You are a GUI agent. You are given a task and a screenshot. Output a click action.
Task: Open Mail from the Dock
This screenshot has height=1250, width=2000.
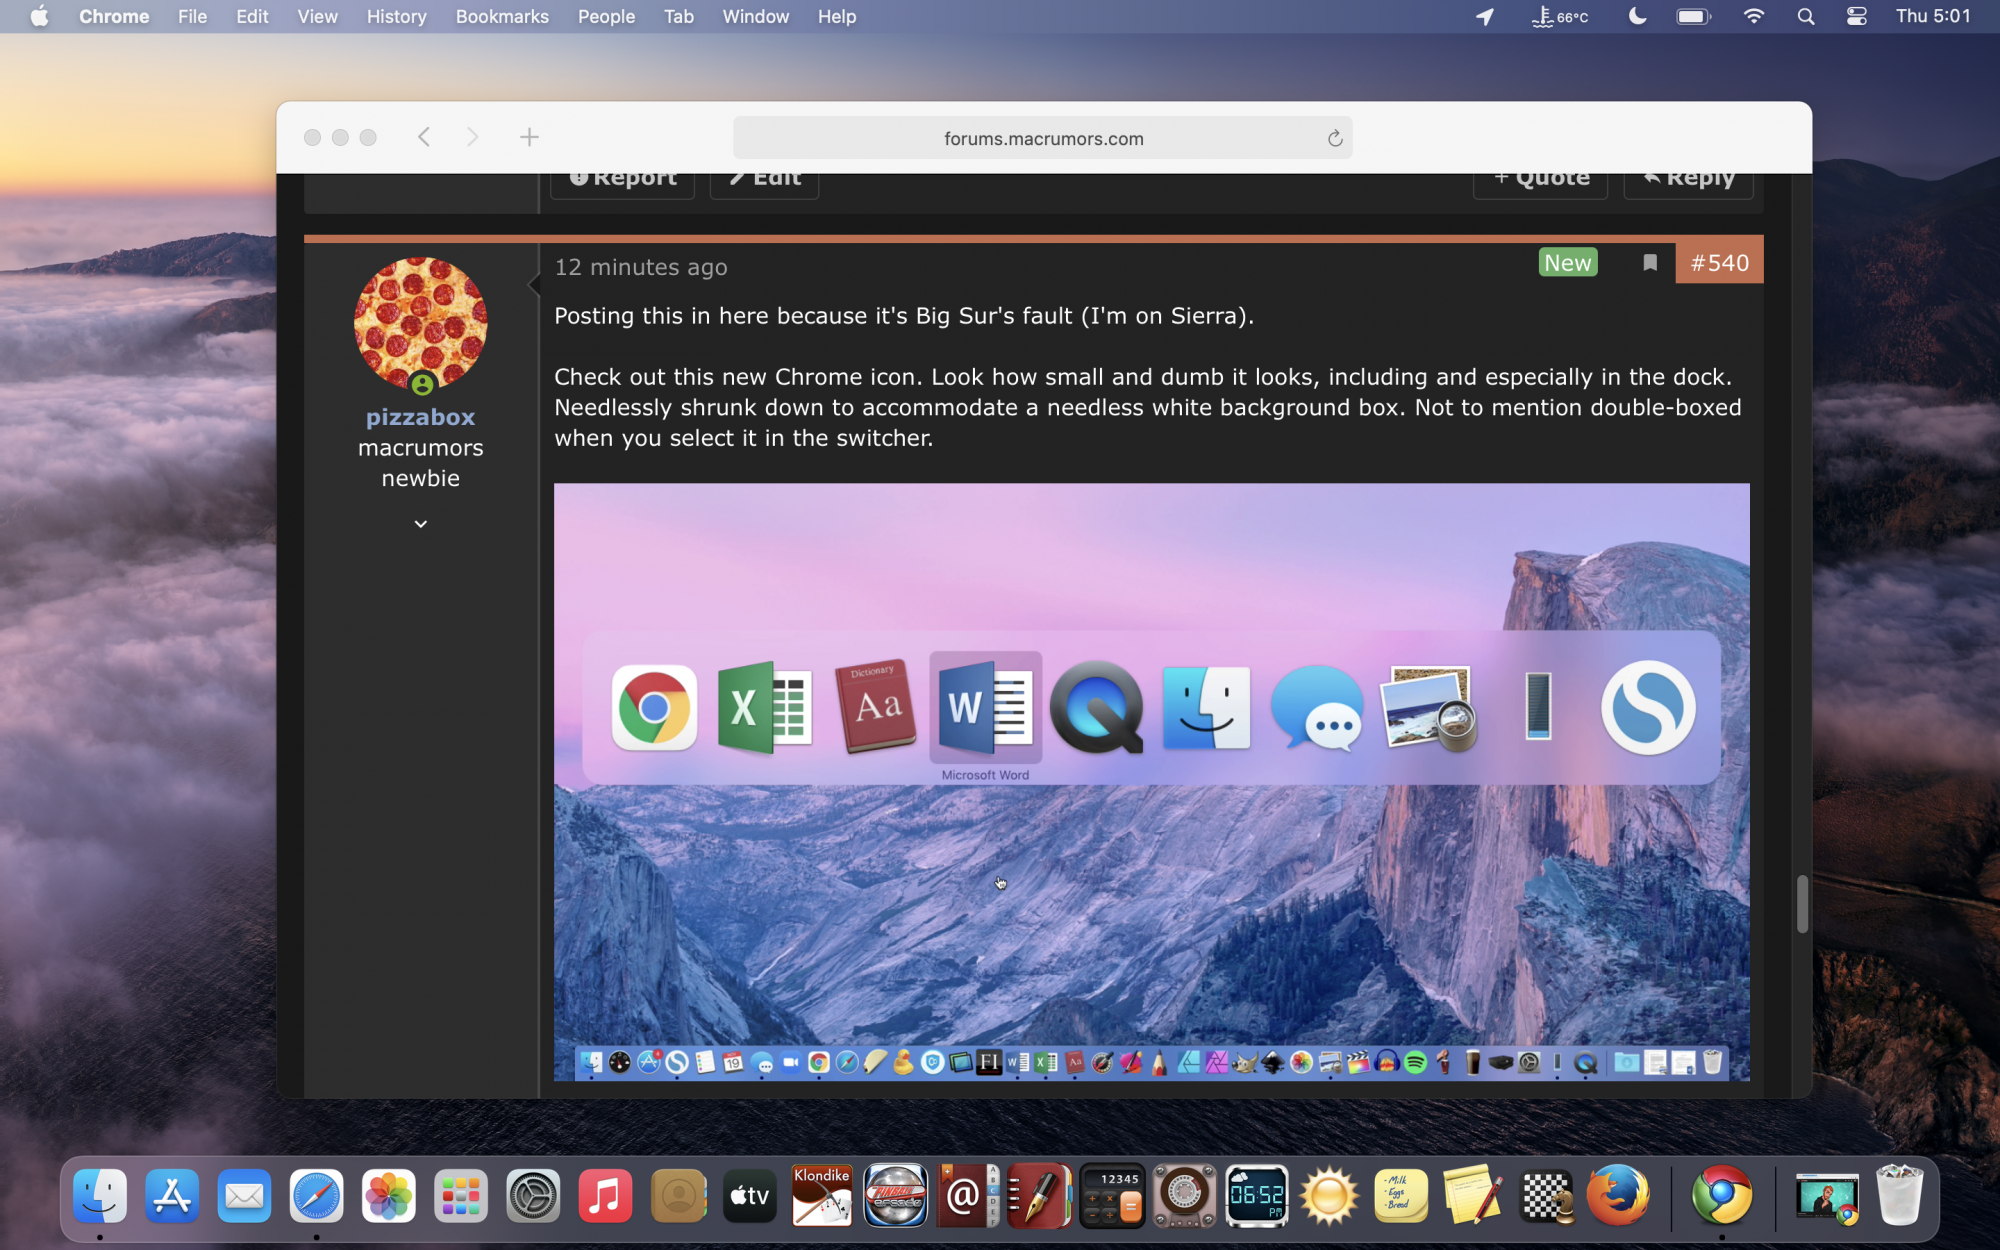(244, 1196)
